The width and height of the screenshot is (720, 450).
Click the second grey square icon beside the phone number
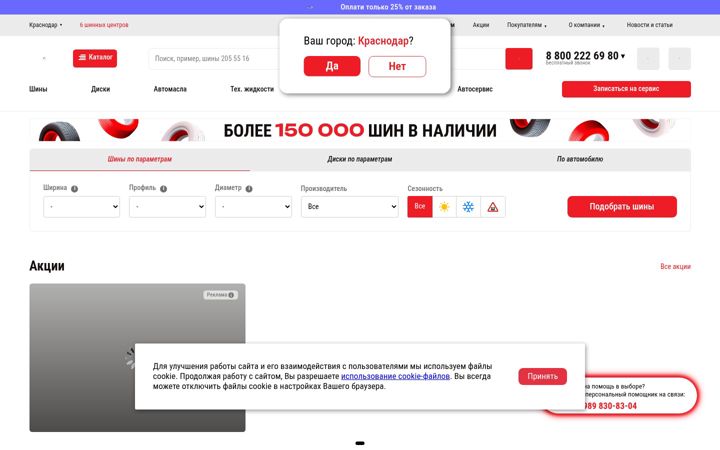[679, 59]
